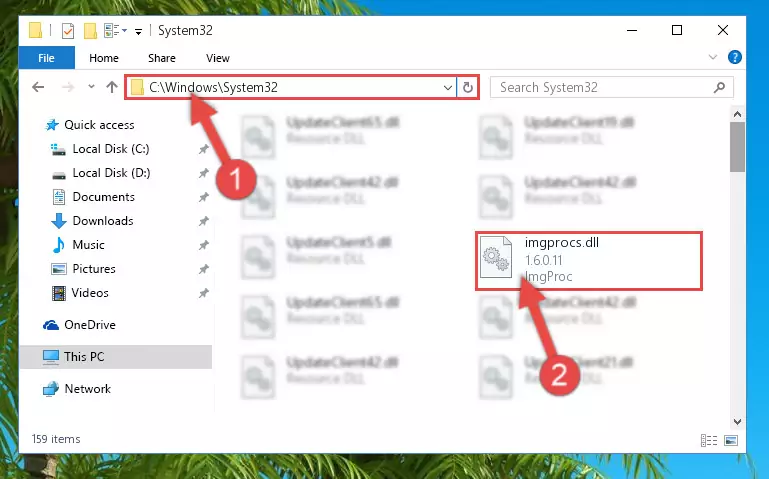The image size is (769, 479).
Task: Refresh the System32 folder view
Action: point(468,88)
